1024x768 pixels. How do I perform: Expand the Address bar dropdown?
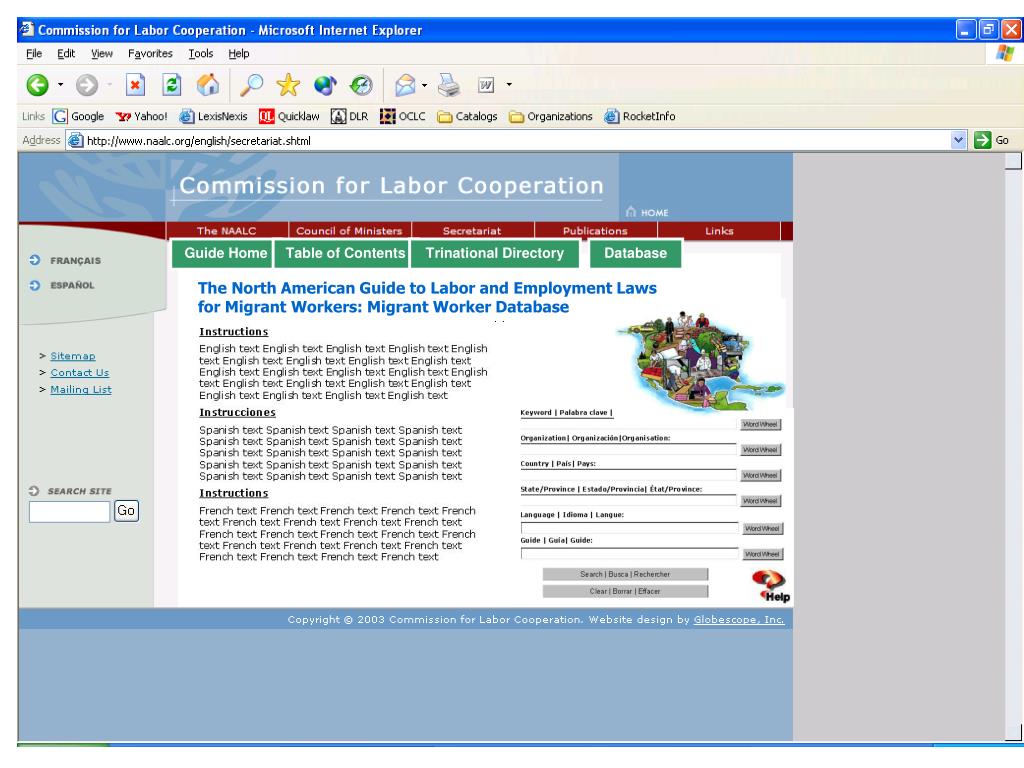point(958,140)
